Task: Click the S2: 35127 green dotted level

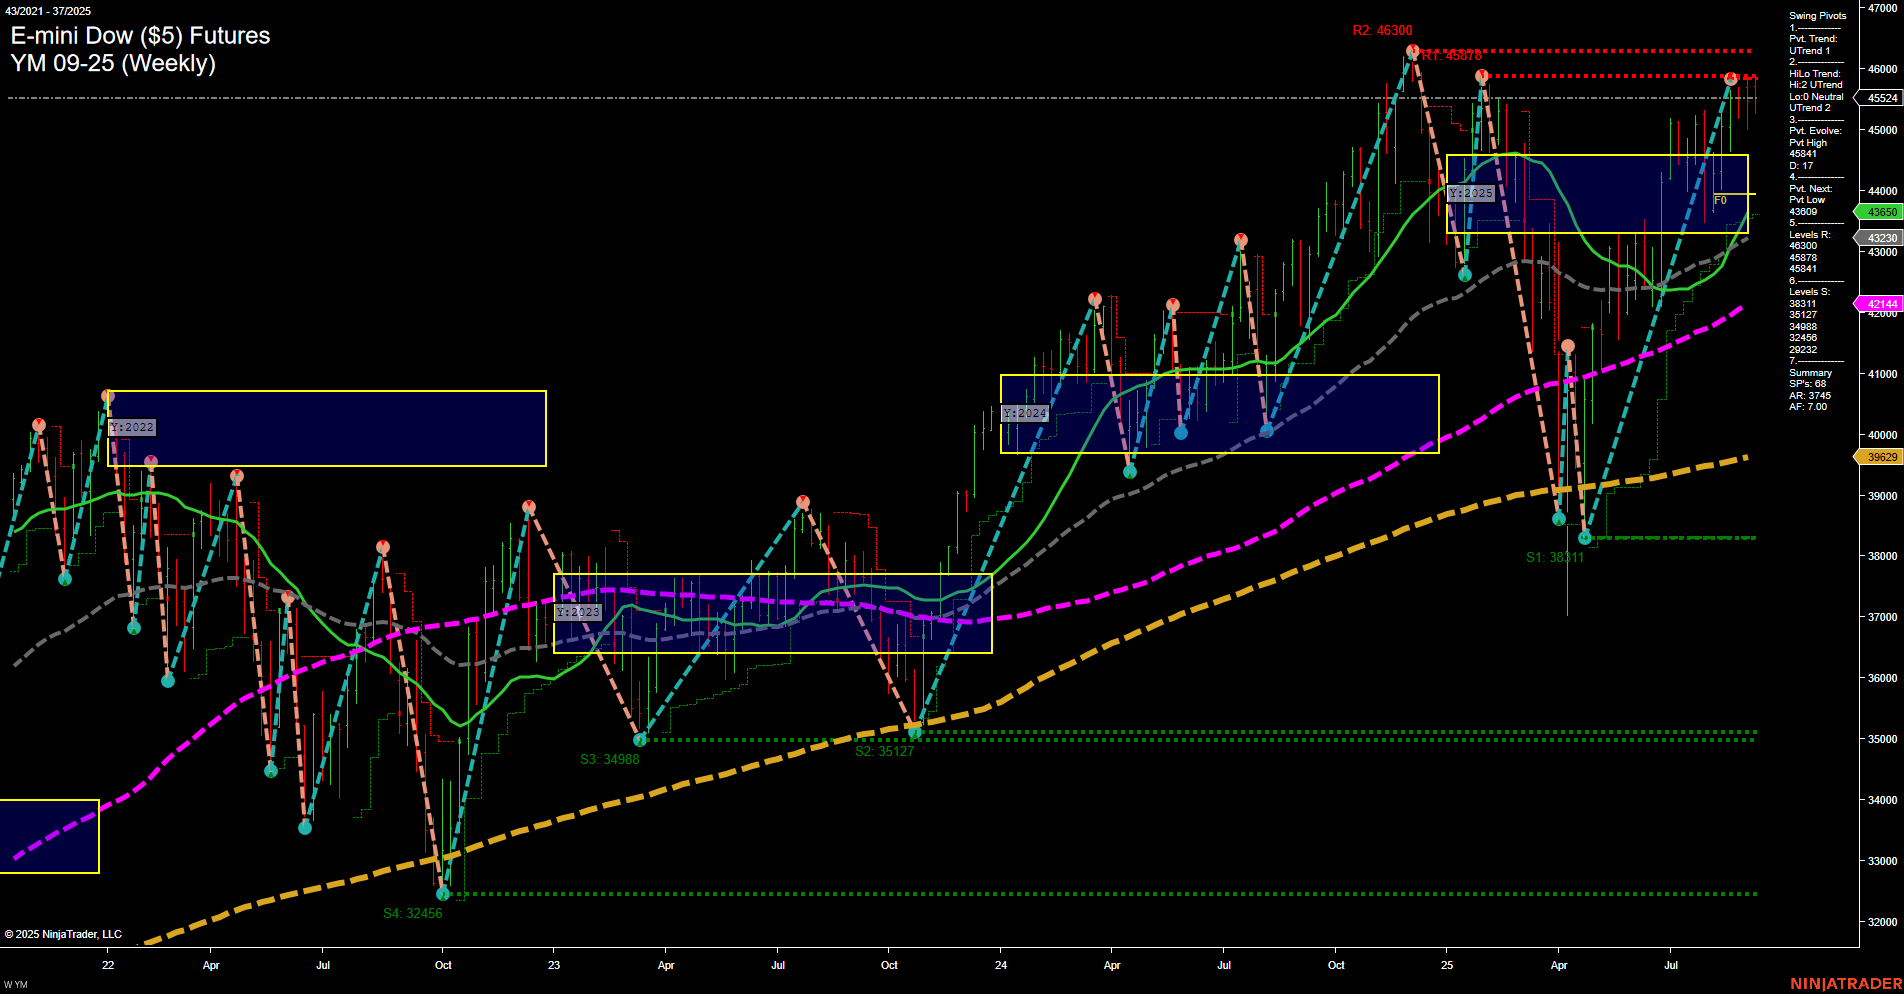Action: click(x=885, y=749)
